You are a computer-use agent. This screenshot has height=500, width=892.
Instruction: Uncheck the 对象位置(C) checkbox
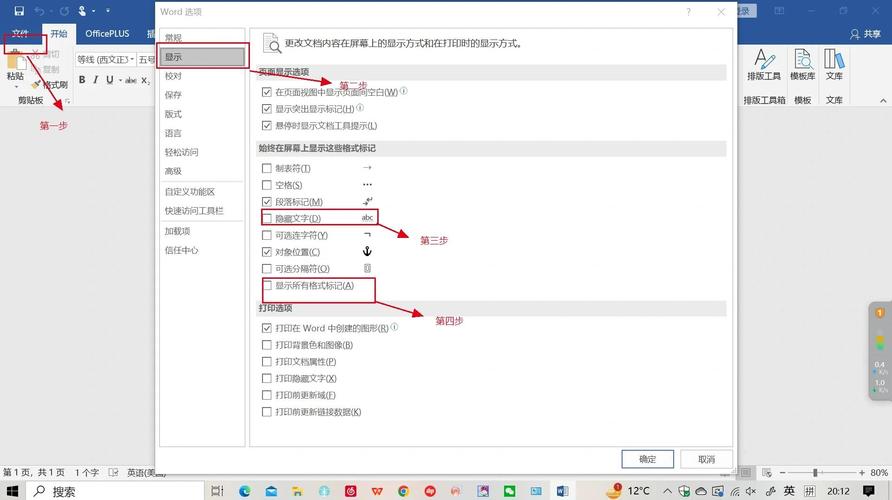coord(266,252)
